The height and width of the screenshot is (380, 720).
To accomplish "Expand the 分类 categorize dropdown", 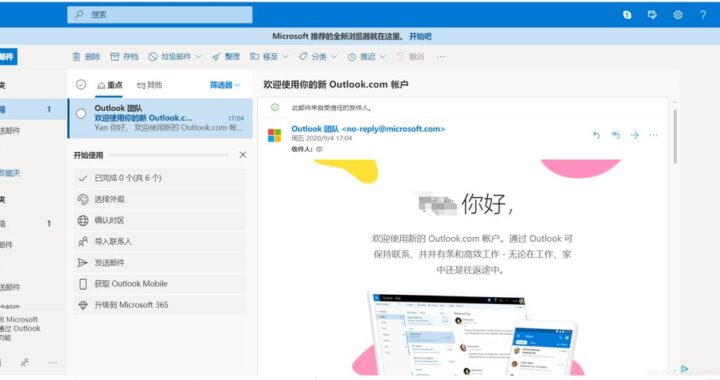I will 334,56.
